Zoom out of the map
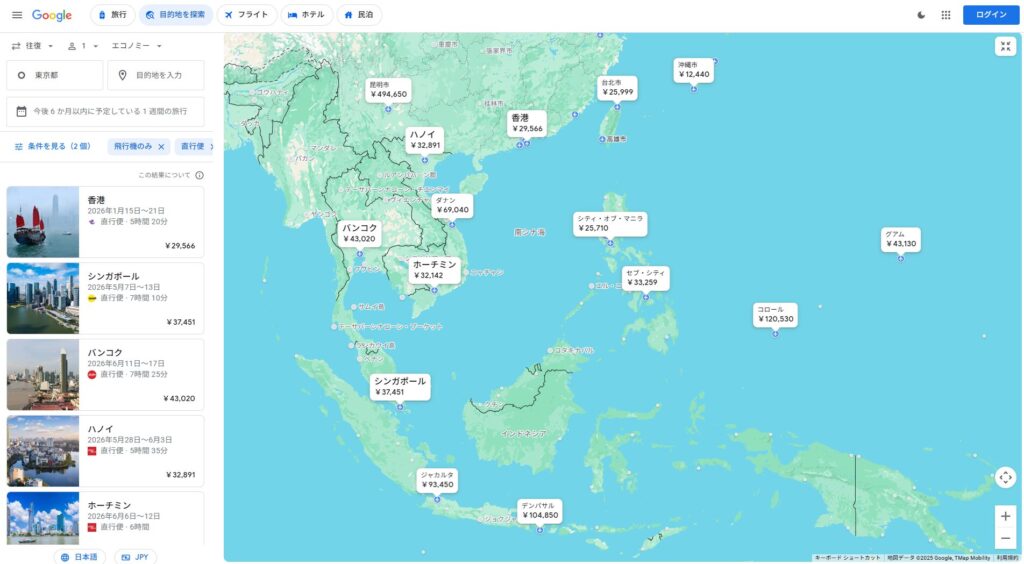The width and height of the screenshot is (1024, 564). point(1005,539)
